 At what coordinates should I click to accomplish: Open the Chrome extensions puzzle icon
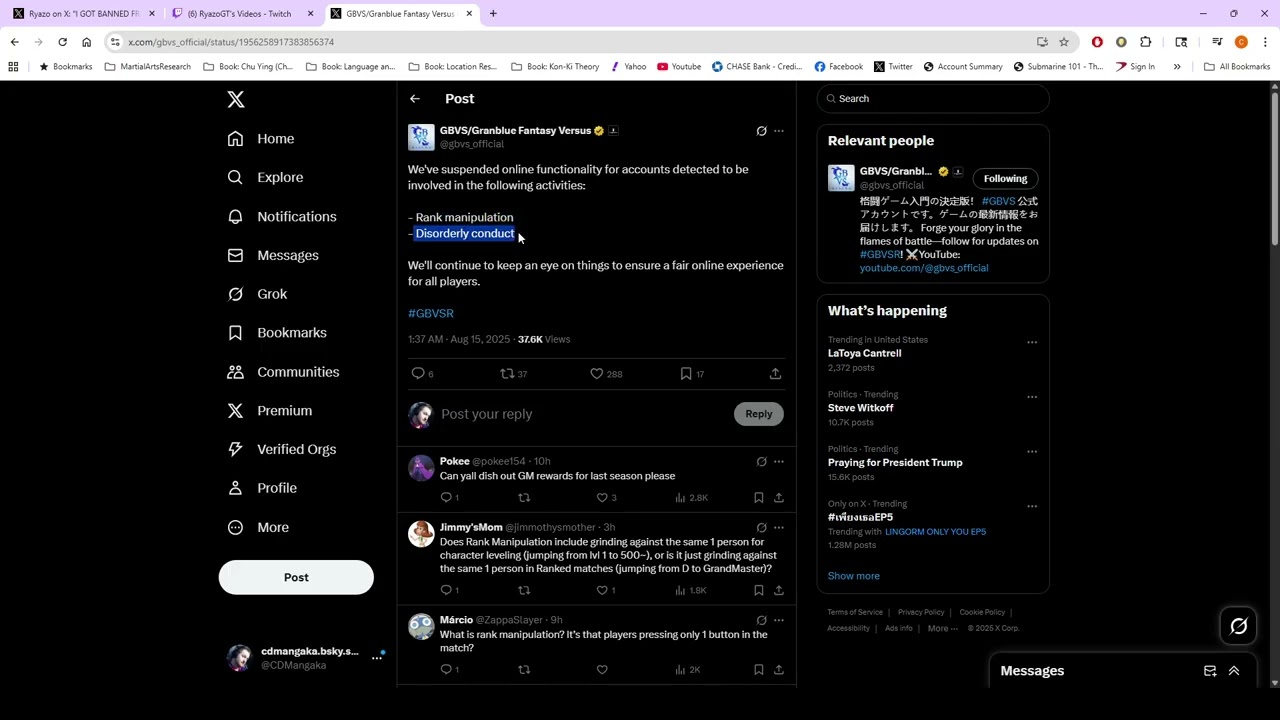pyautogui.click(x=1146, y=42)
